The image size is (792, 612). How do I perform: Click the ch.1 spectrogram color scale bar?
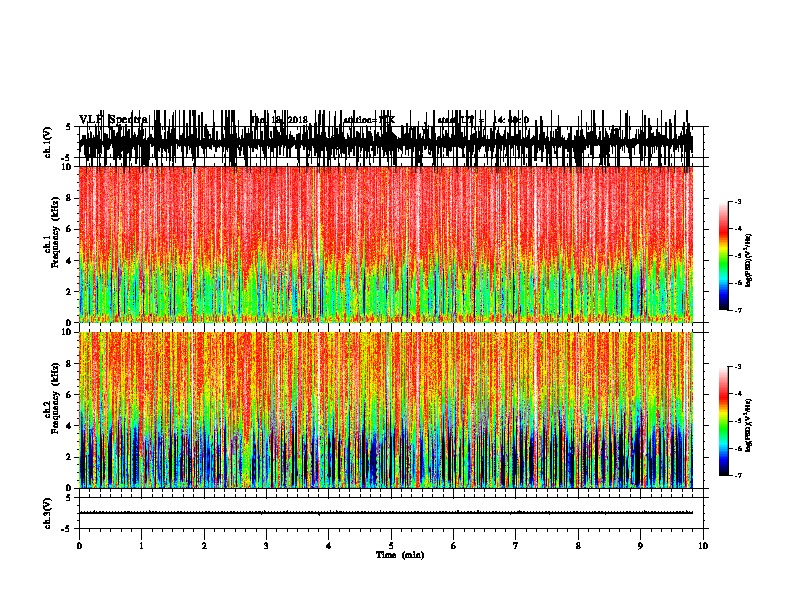(x=723, y=256)
